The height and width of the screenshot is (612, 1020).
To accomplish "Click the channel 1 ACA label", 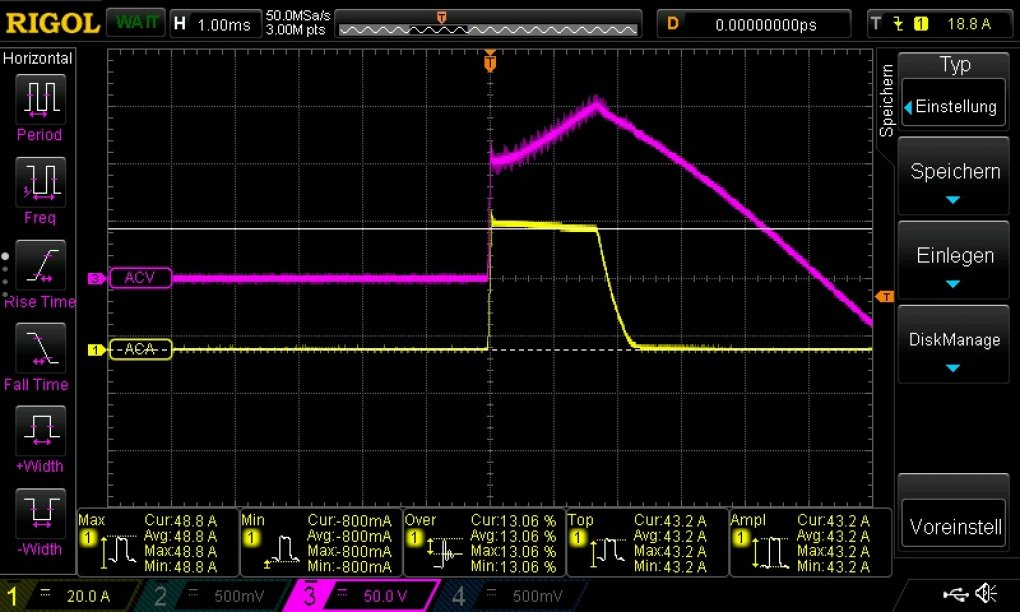I will coord(140,349).
